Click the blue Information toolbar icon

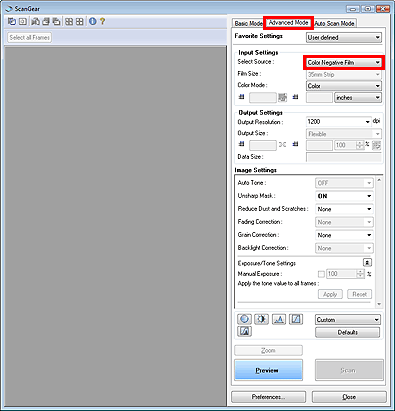pos(93,22)
